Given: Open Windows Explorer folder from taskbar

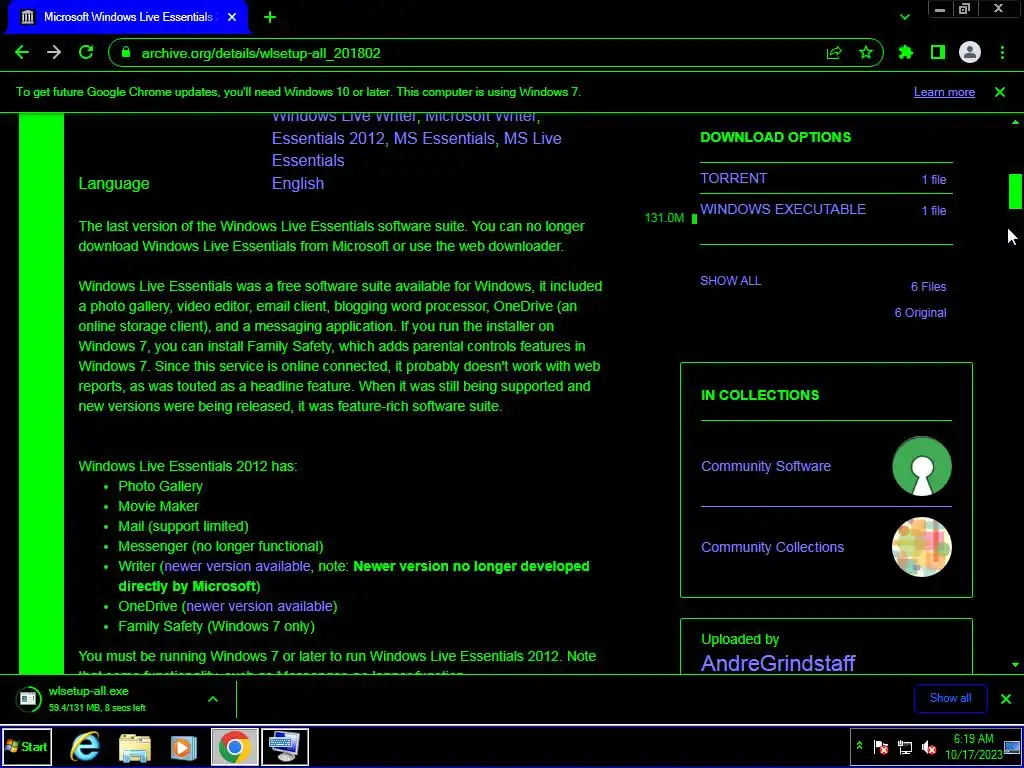Looking at the screenshot, I should (135, 746).
